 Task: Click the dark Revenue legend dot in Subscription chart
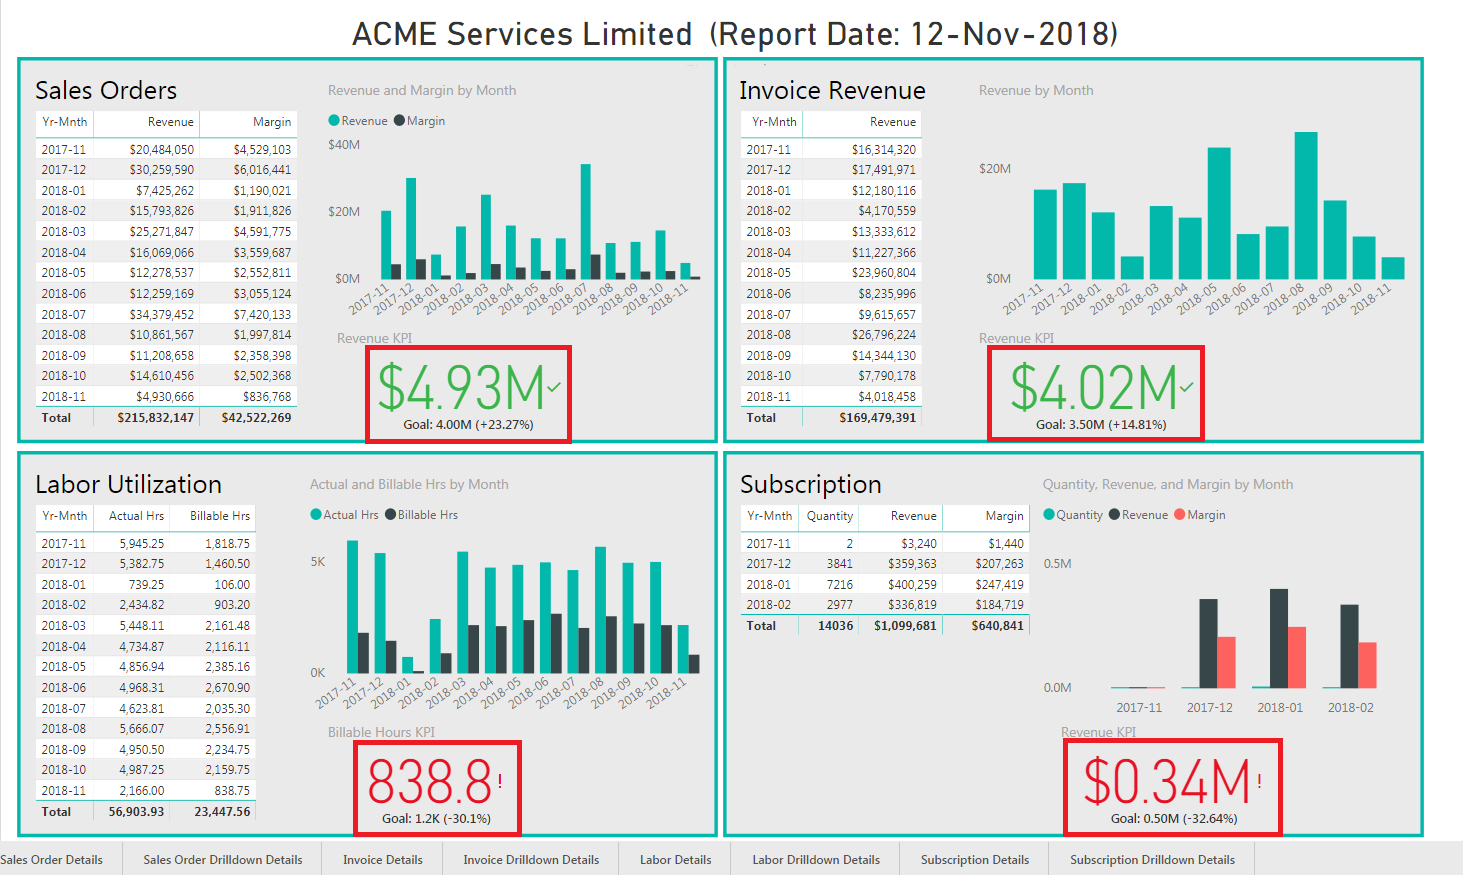(x=1114, y=515)
